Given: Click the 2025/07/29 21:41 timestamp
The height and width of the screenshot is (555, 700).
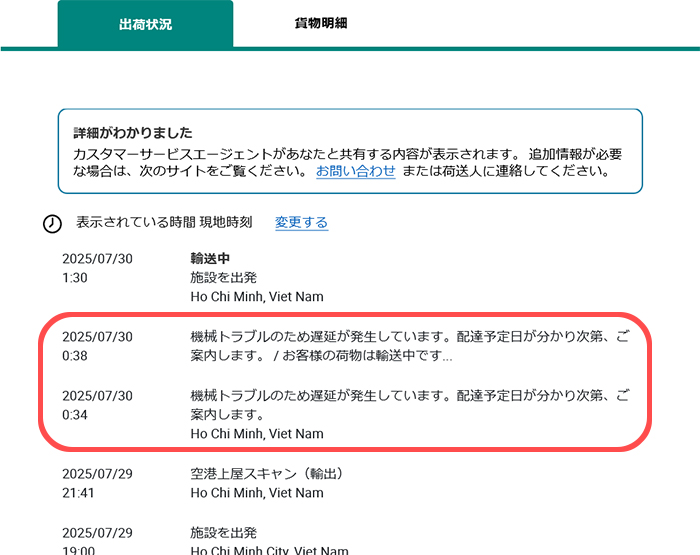Looking at the screenshot, I should point(97,483).
